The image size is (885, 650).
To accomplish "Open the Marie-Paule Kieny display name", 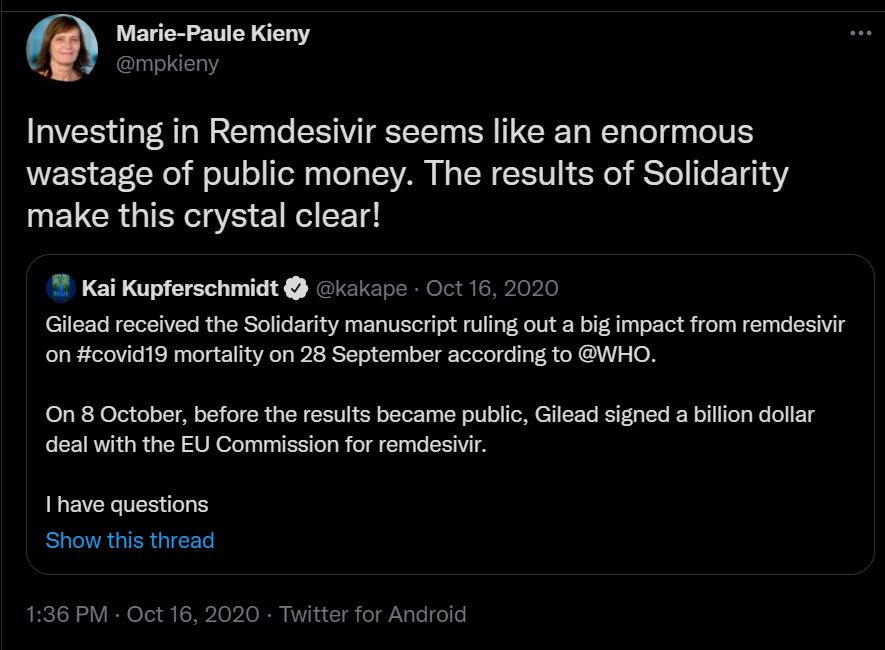I will 213,33.
